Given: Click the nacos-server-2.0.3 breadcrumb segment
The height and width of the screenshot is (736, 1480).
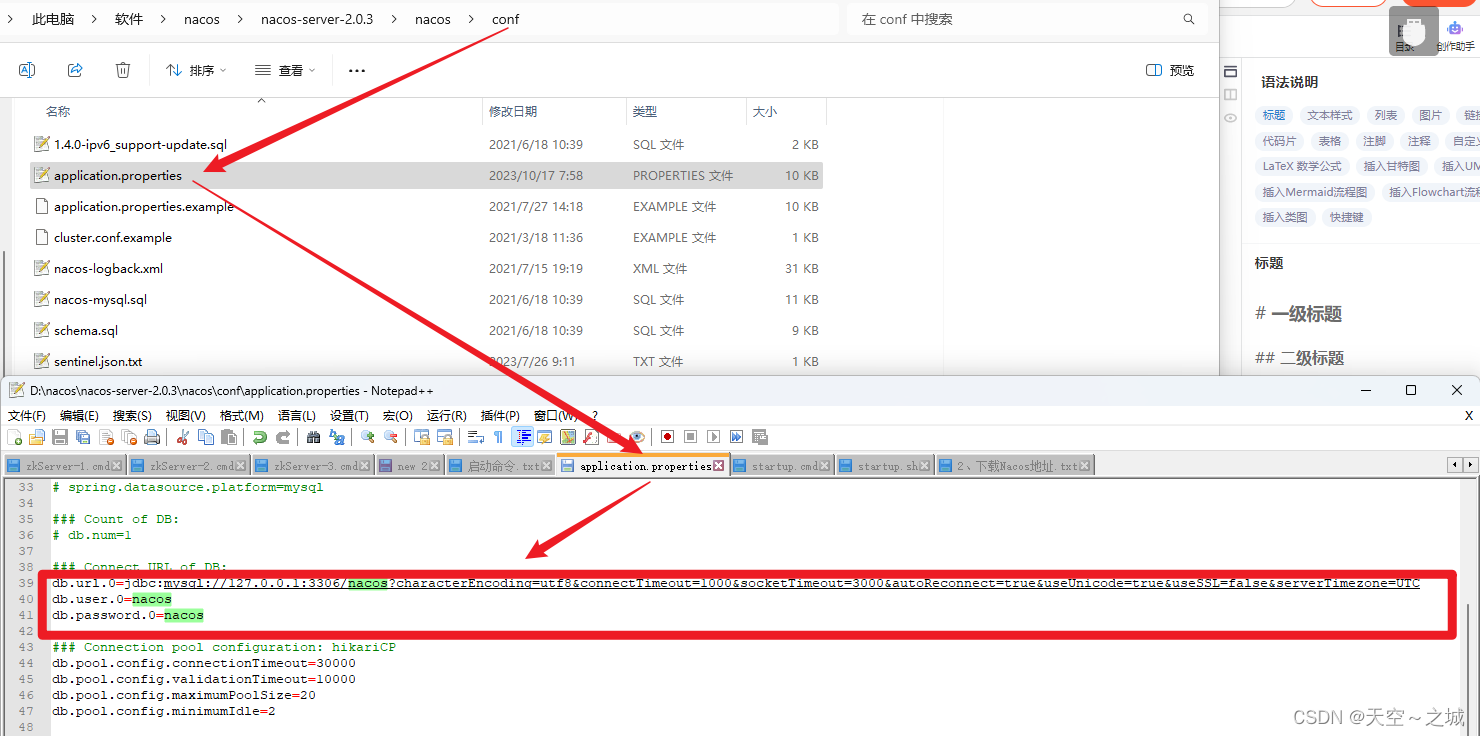Looking at the screenshot, I should 317,19.
